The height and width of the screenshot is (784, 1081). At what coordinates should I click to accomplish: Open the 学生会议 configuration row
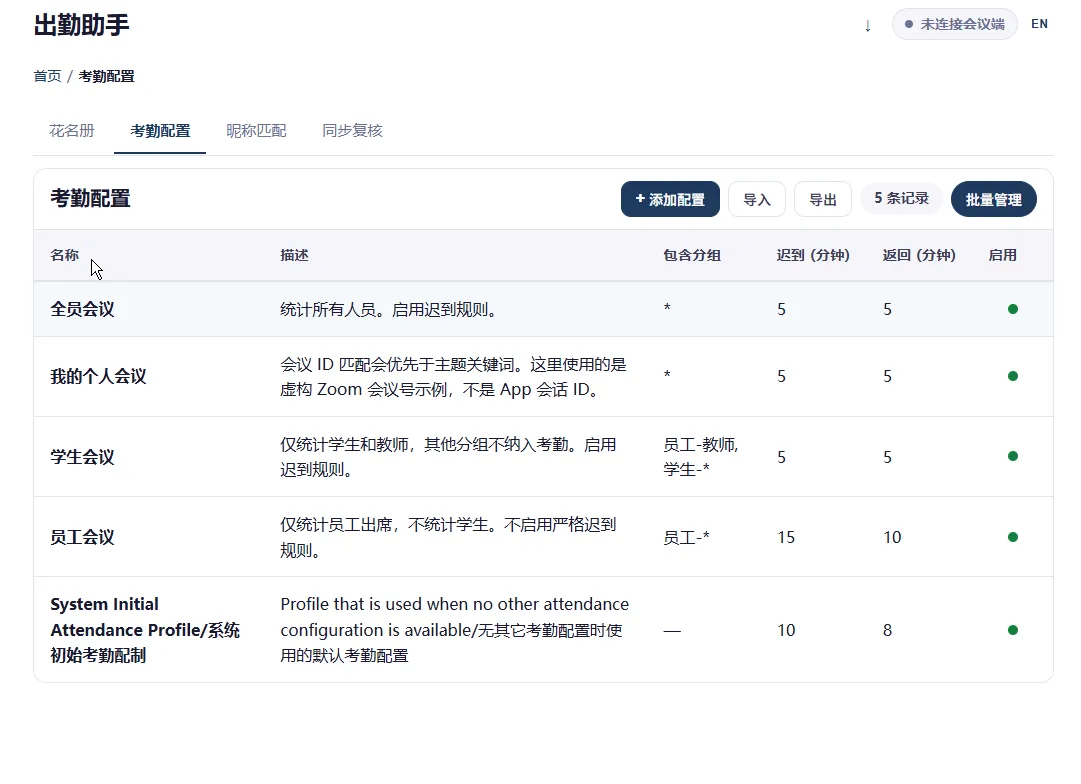[543, 456]
